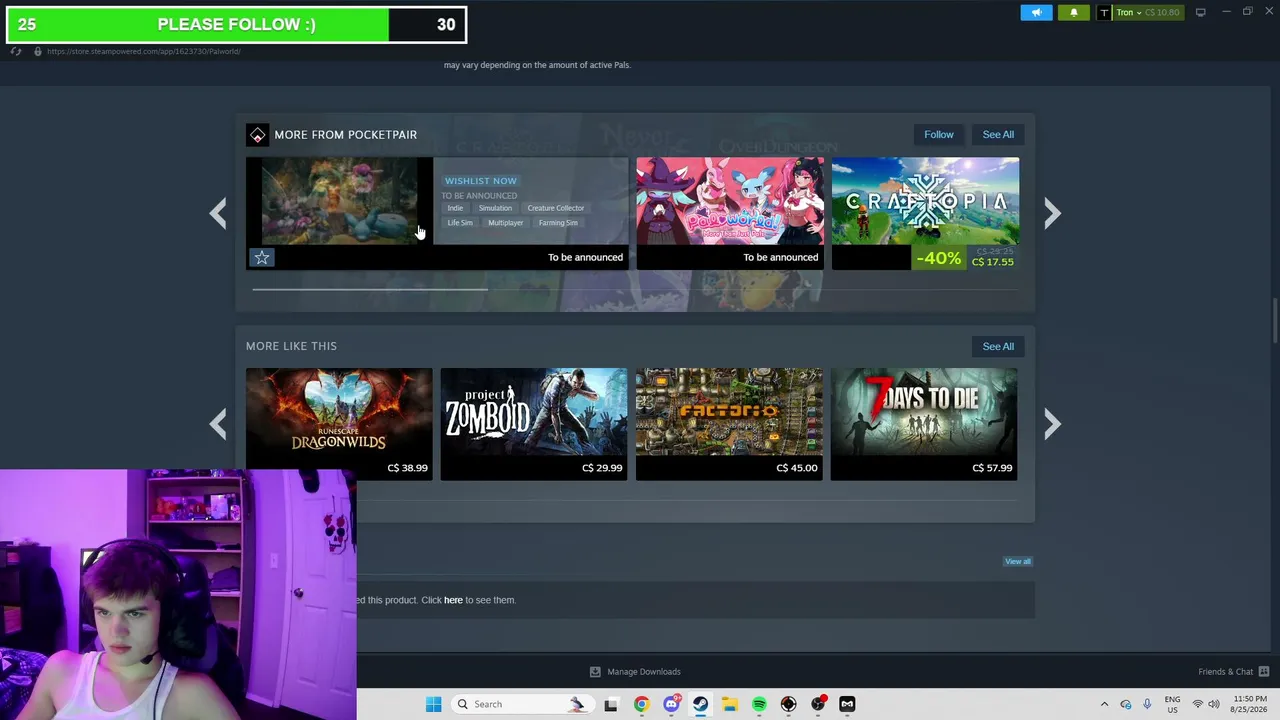Open Friends & Chat panel

click(1234, 672)
